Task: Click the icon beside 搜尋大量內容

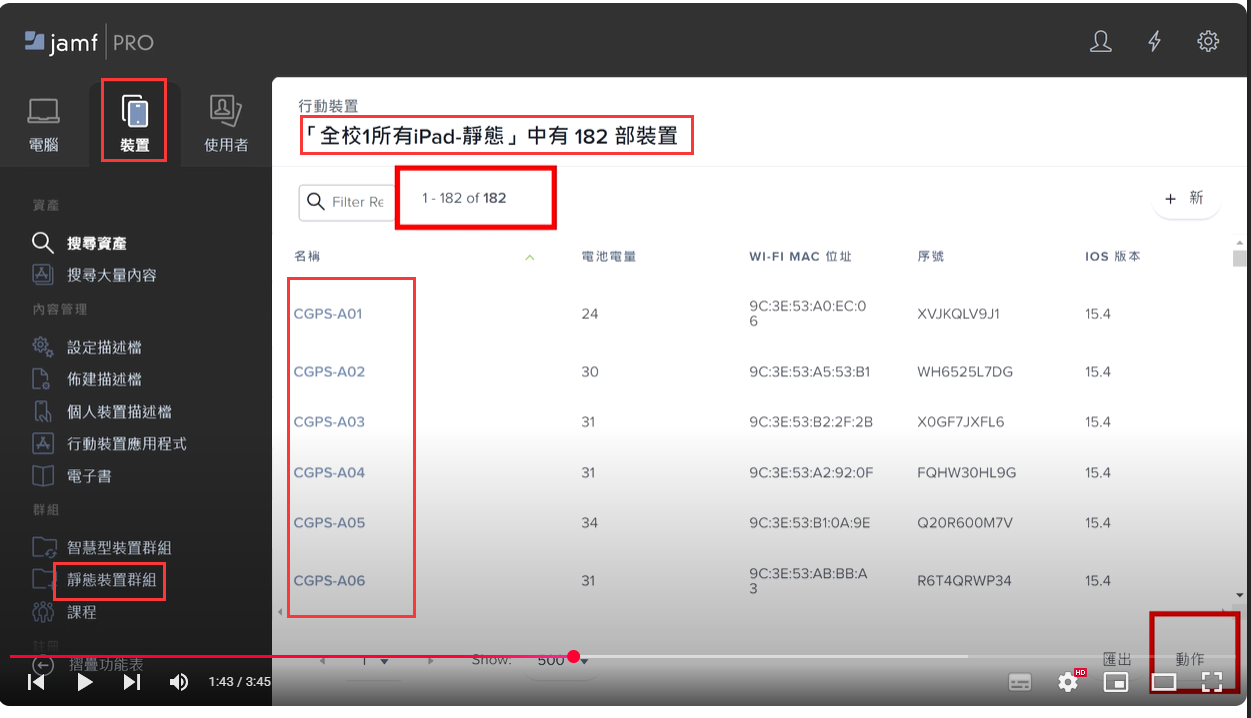Action: click(x=42, y=275)
